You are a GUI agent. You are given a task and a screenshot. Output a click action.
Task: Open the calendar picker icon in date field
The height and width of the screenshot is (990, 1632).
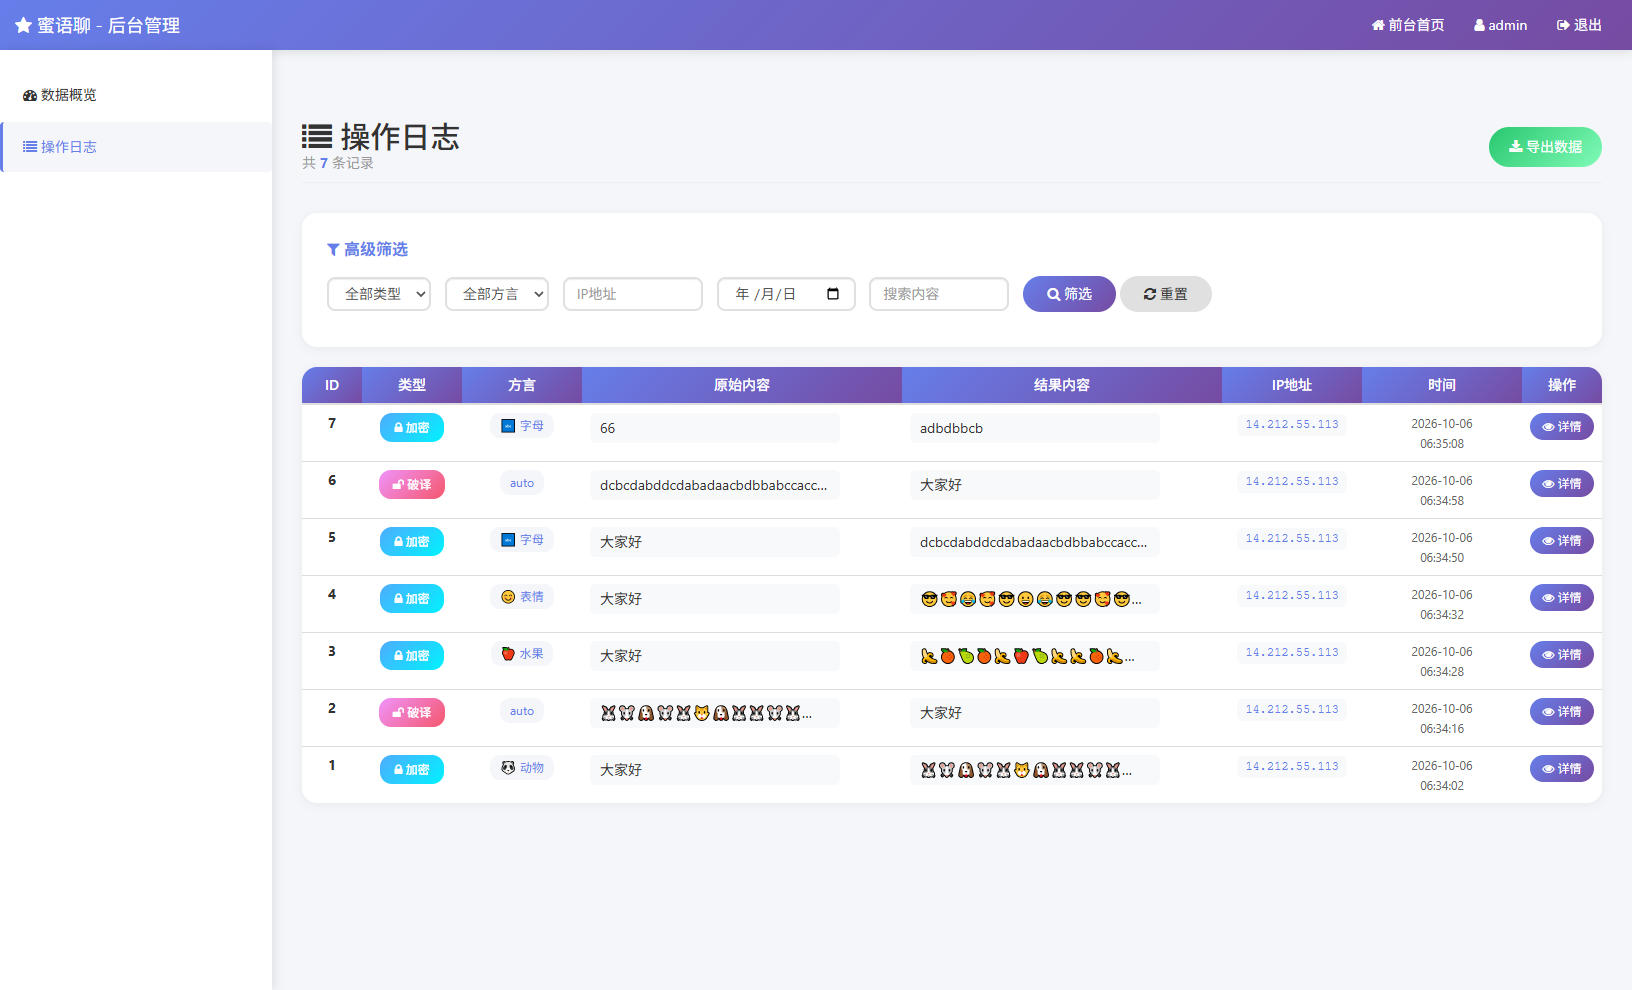tap(833, 294)
